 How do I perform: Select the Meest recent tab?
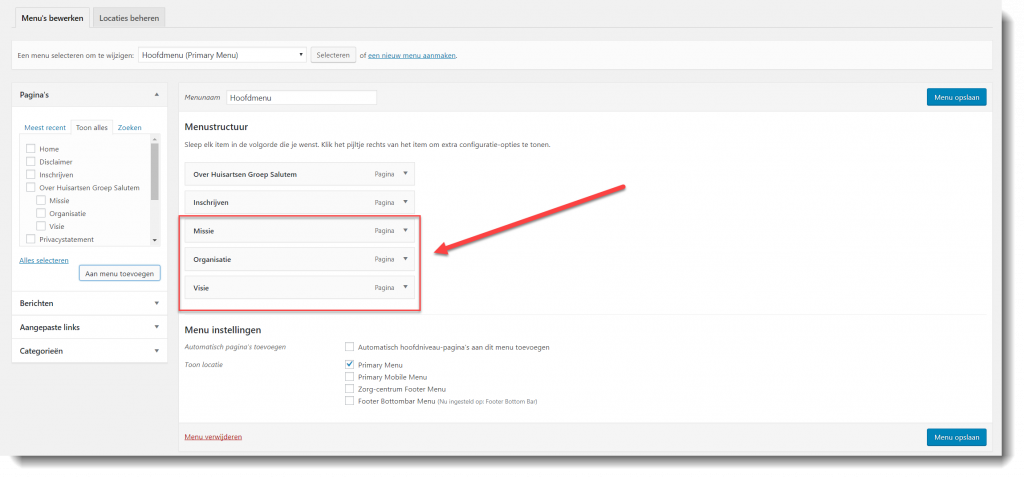(x=45, y=127)
